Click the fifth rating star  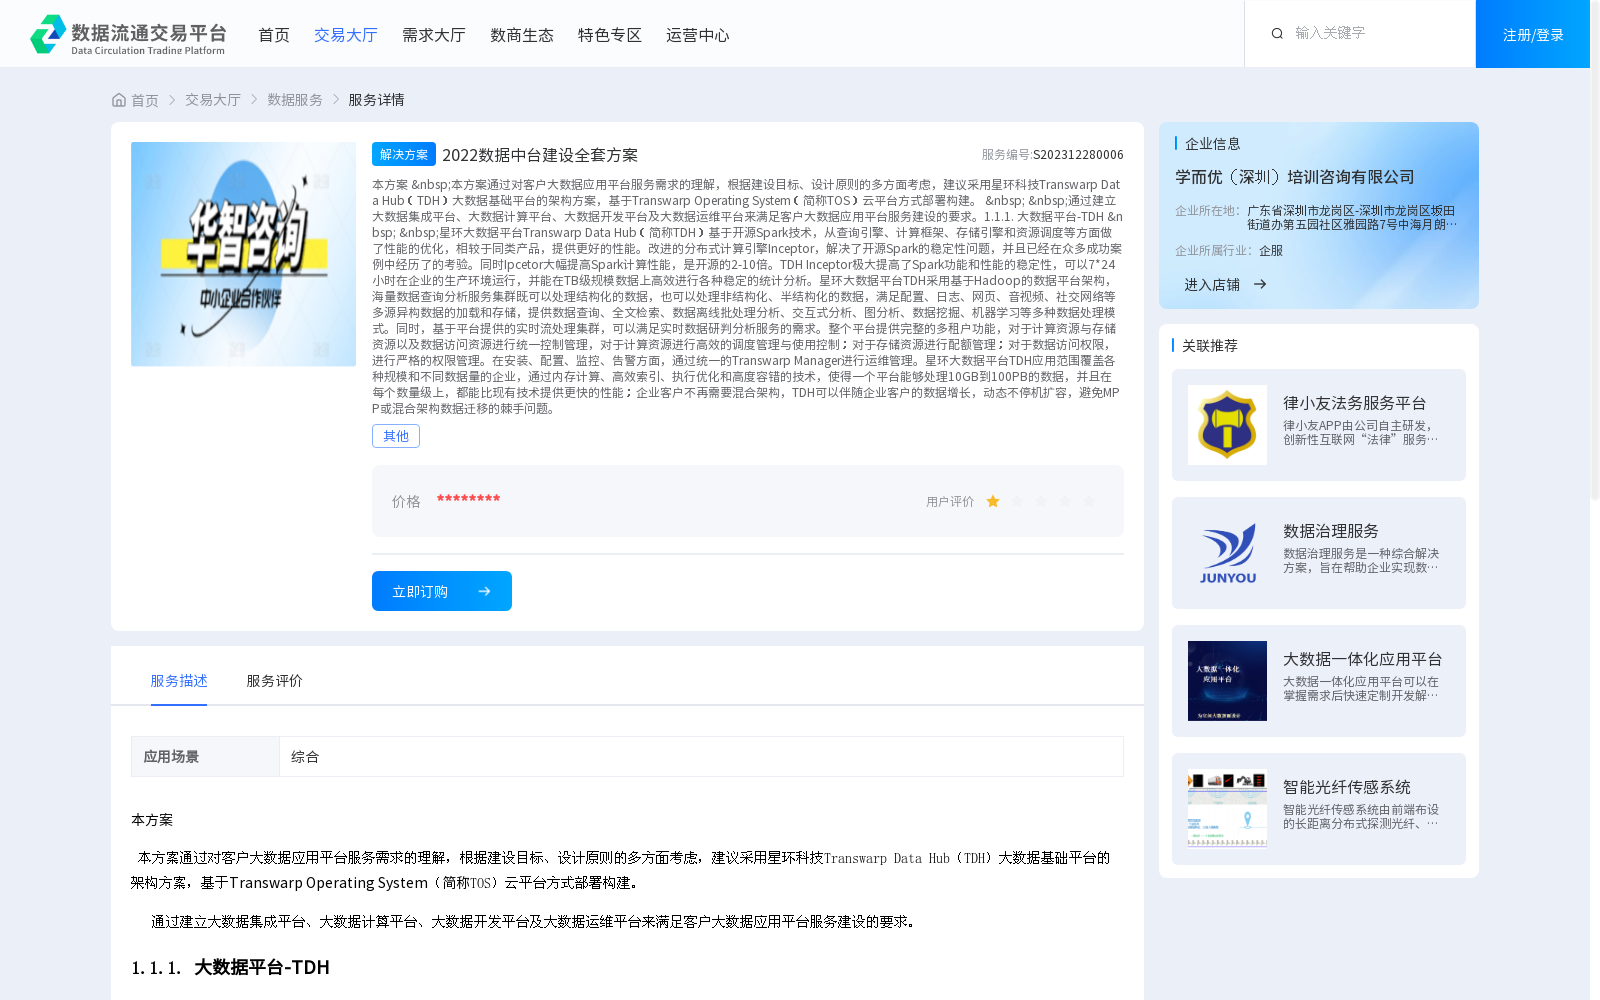[x=1089, y=502]
